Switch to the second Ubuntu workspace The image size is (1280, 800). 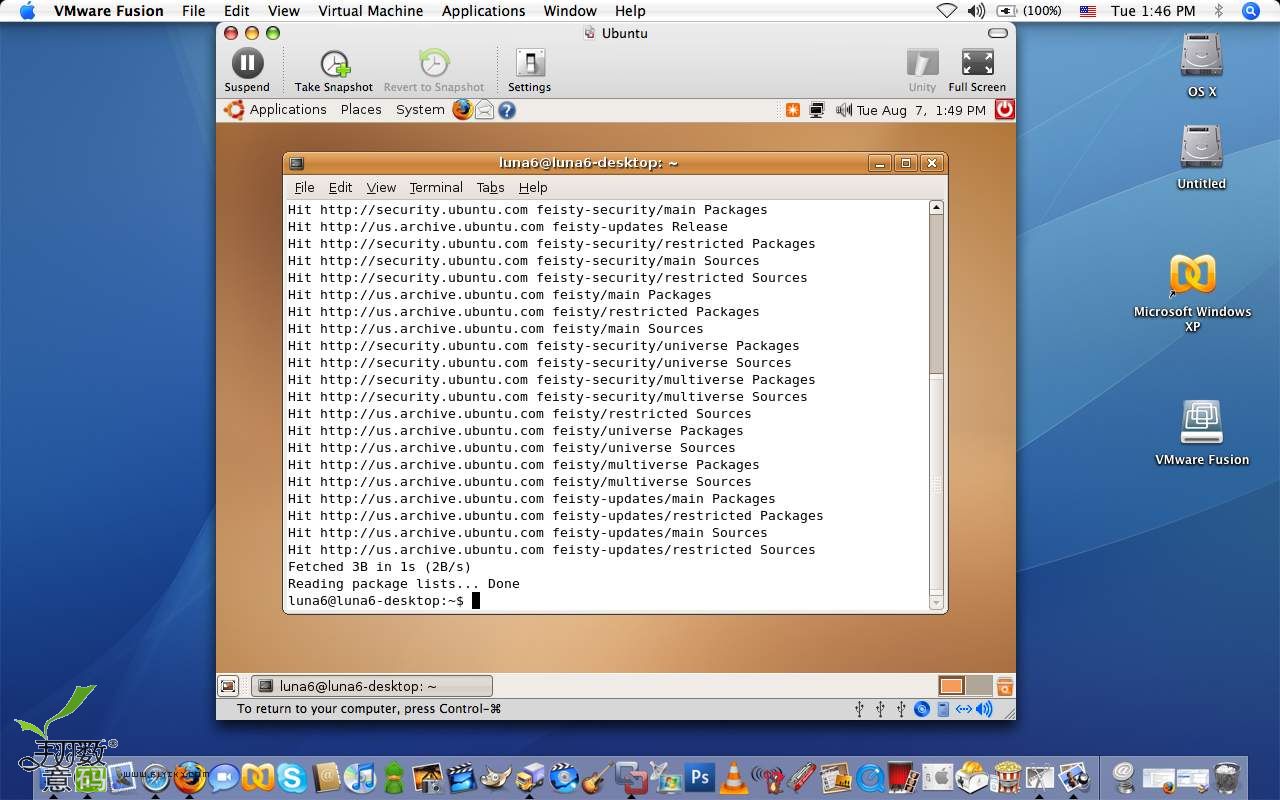979,686
